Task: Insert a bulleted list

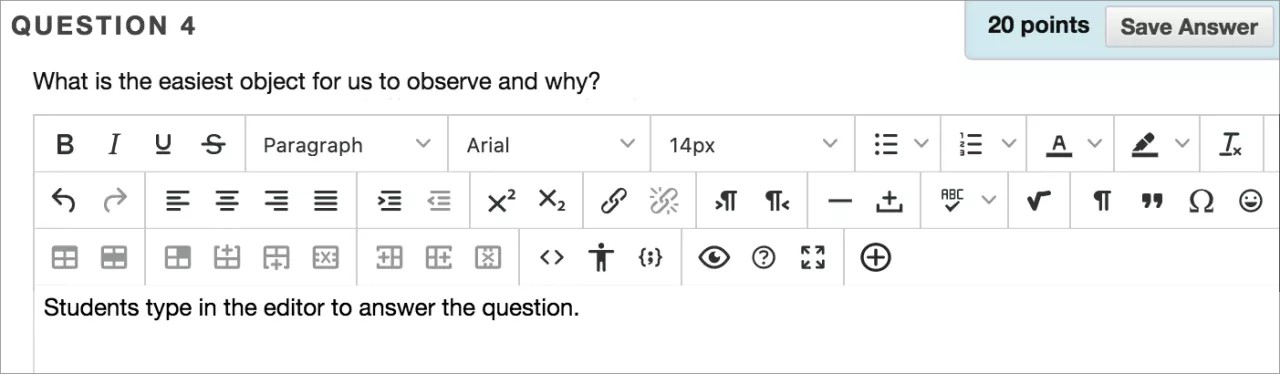Action: [x=885, y=145]
